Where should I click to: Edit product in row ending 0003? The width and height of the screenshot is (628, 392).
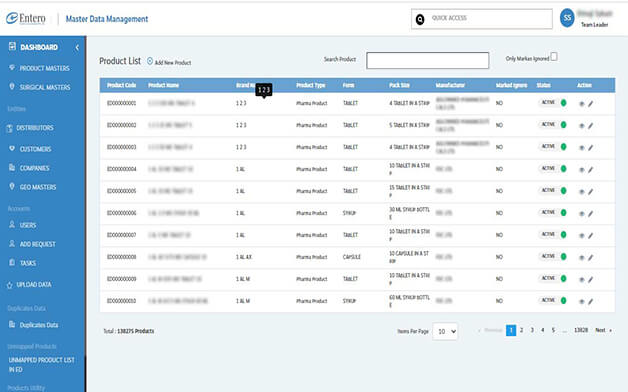pyautogui.click(x=590, y=148)
